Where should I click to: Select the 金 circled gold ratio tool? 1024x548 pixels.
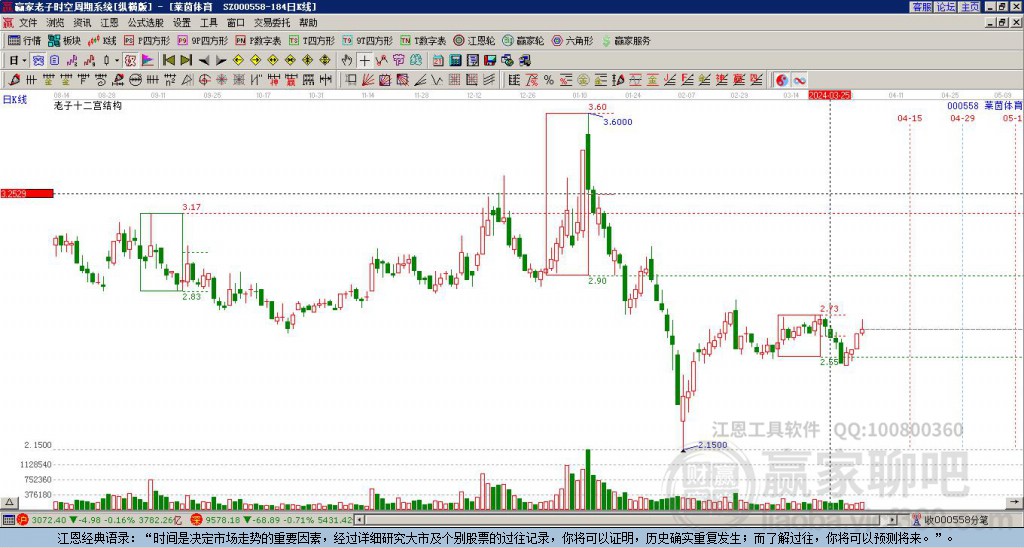(583, 80)
